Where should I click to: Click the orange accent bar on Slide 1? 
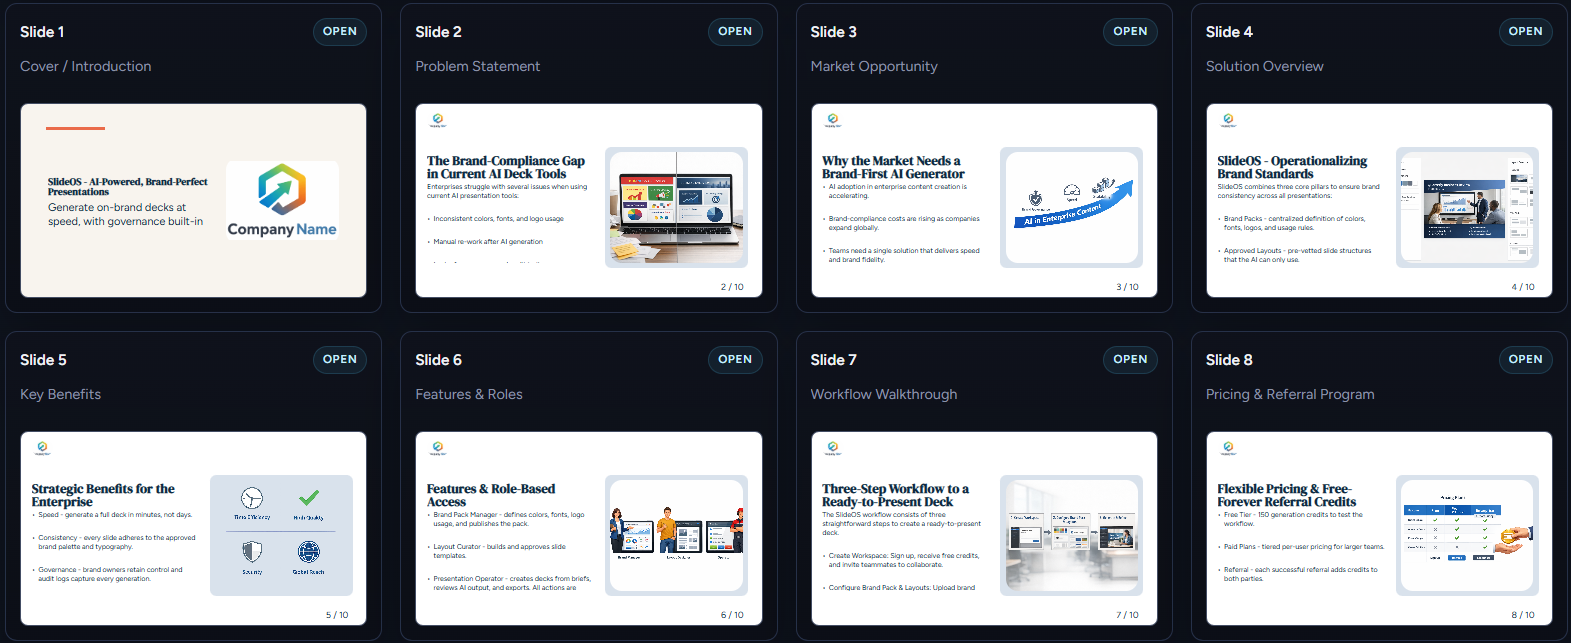click(x=76, y=128)
